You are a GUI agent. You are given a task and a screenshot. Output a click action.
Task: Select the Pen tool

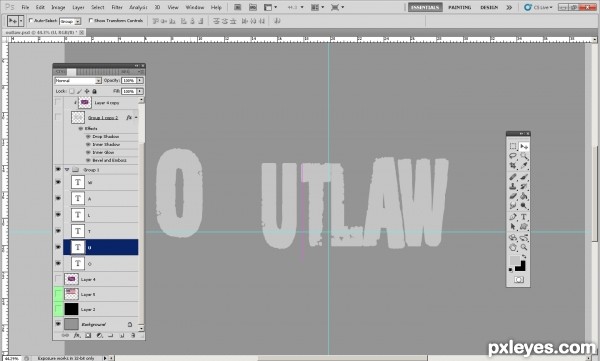point(513,217)
